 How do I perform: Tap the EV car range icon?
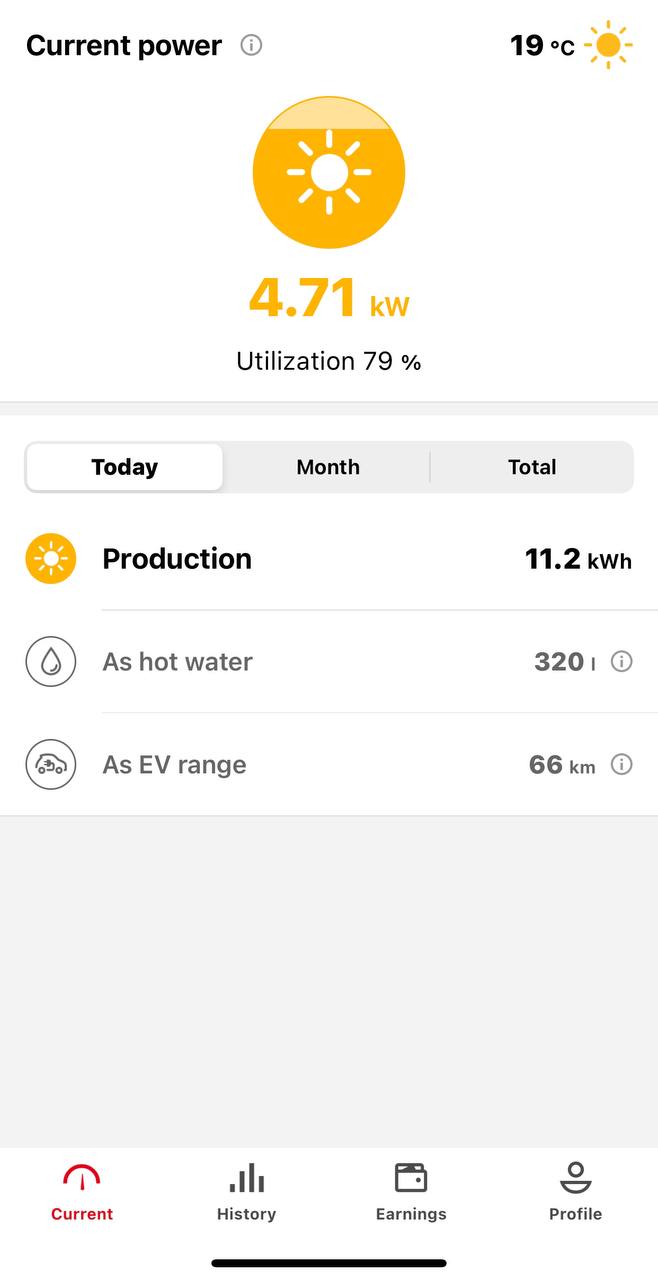(x=51, y=765)
